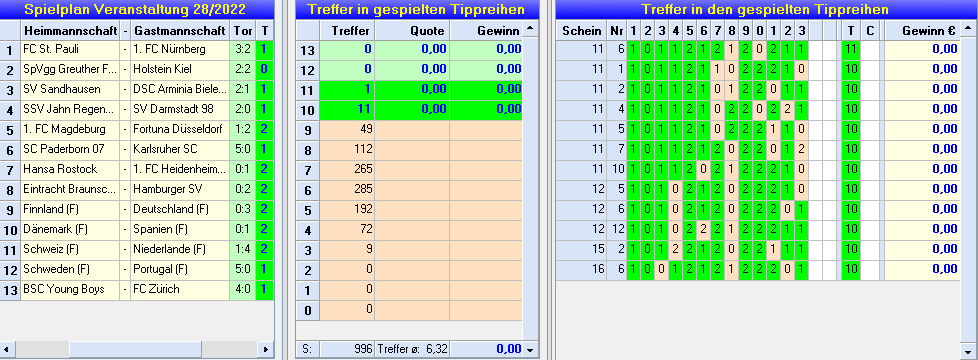The width and height of the screenshot is (978, 360).
Task: Click the 4:0 score cell
Action: click(x=243, y=289)
